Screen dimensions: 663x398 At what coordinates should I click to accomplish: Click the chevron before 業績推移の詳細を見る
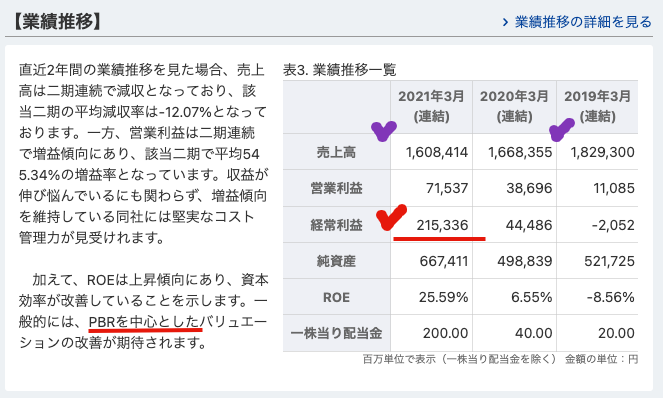tap(505, 22)
